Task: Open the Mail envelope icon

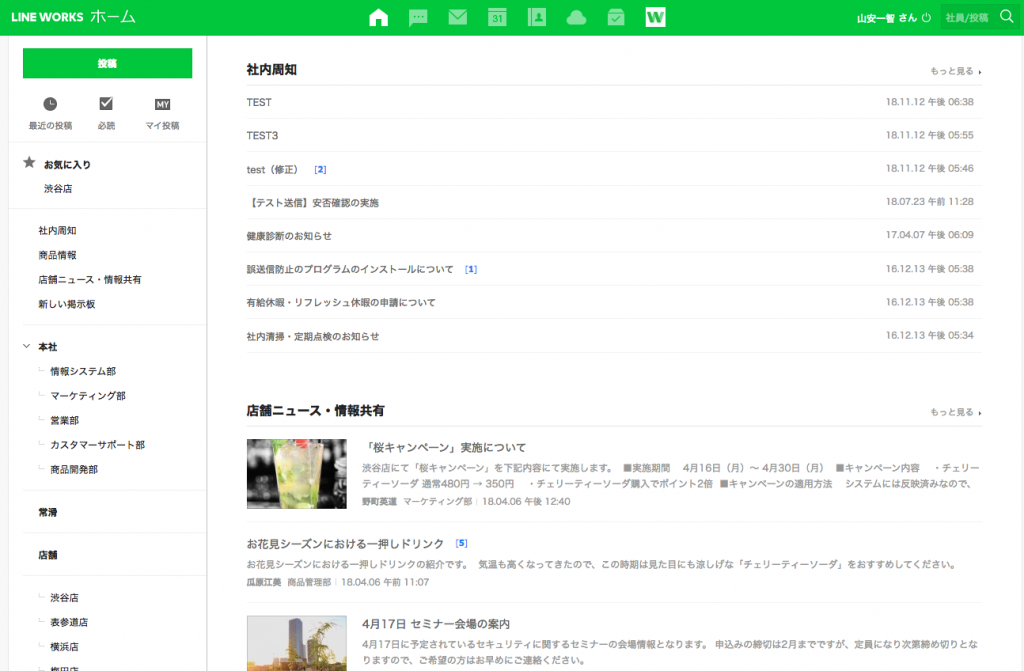Action: click(458, 17)
